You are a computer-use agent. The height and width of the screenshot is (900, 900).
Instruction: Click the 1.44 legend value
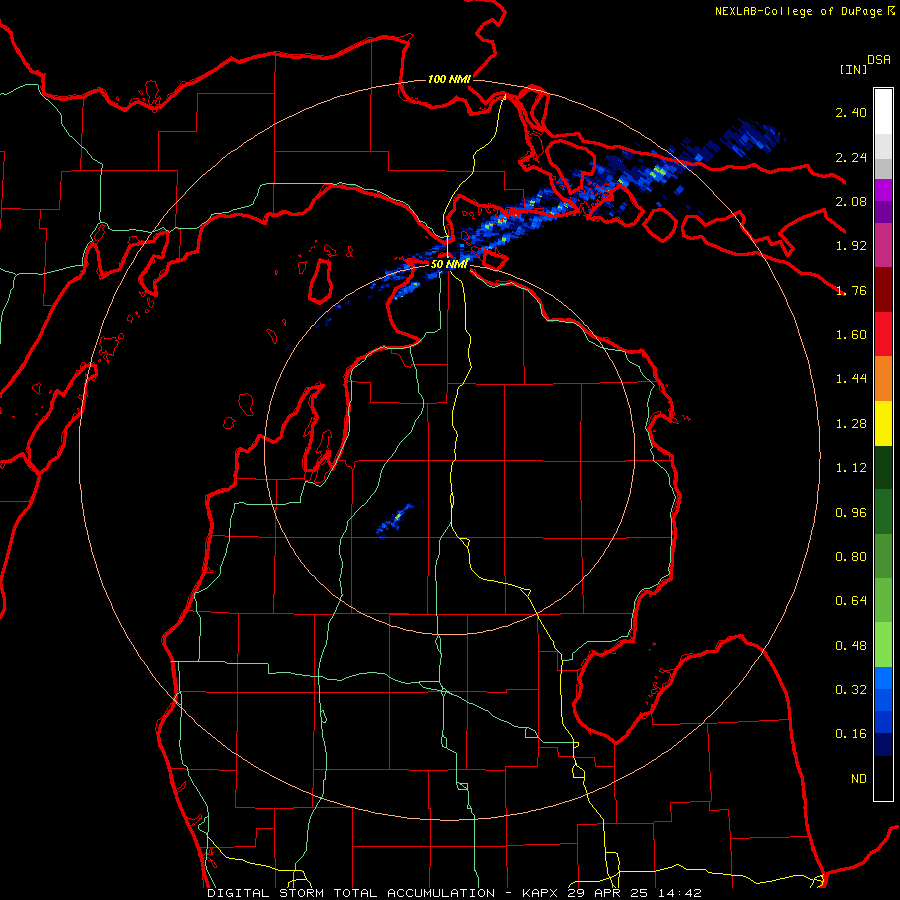(x=851, y=379)
